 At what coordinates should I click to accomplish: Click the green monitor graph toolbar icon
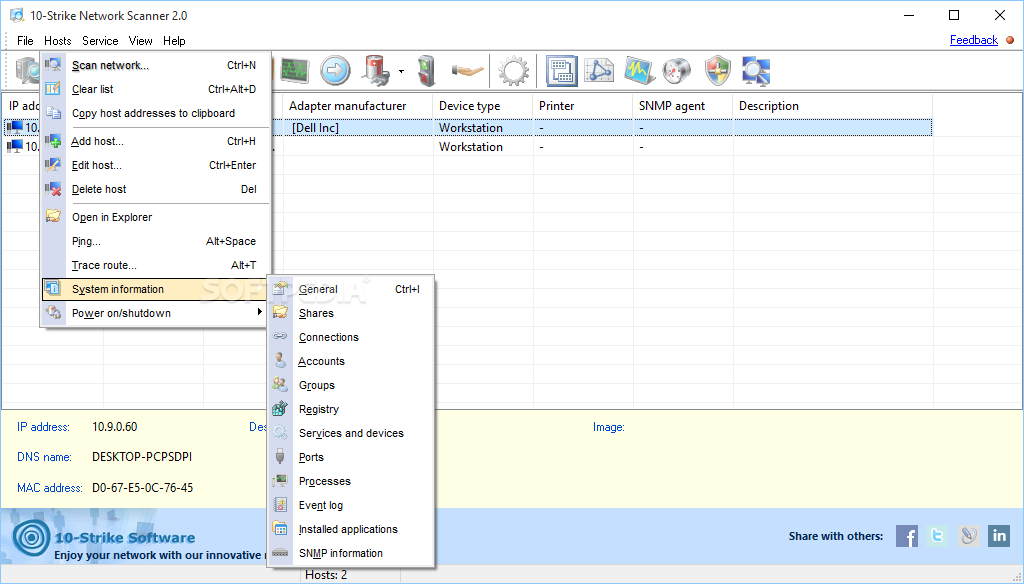point(295,70)
